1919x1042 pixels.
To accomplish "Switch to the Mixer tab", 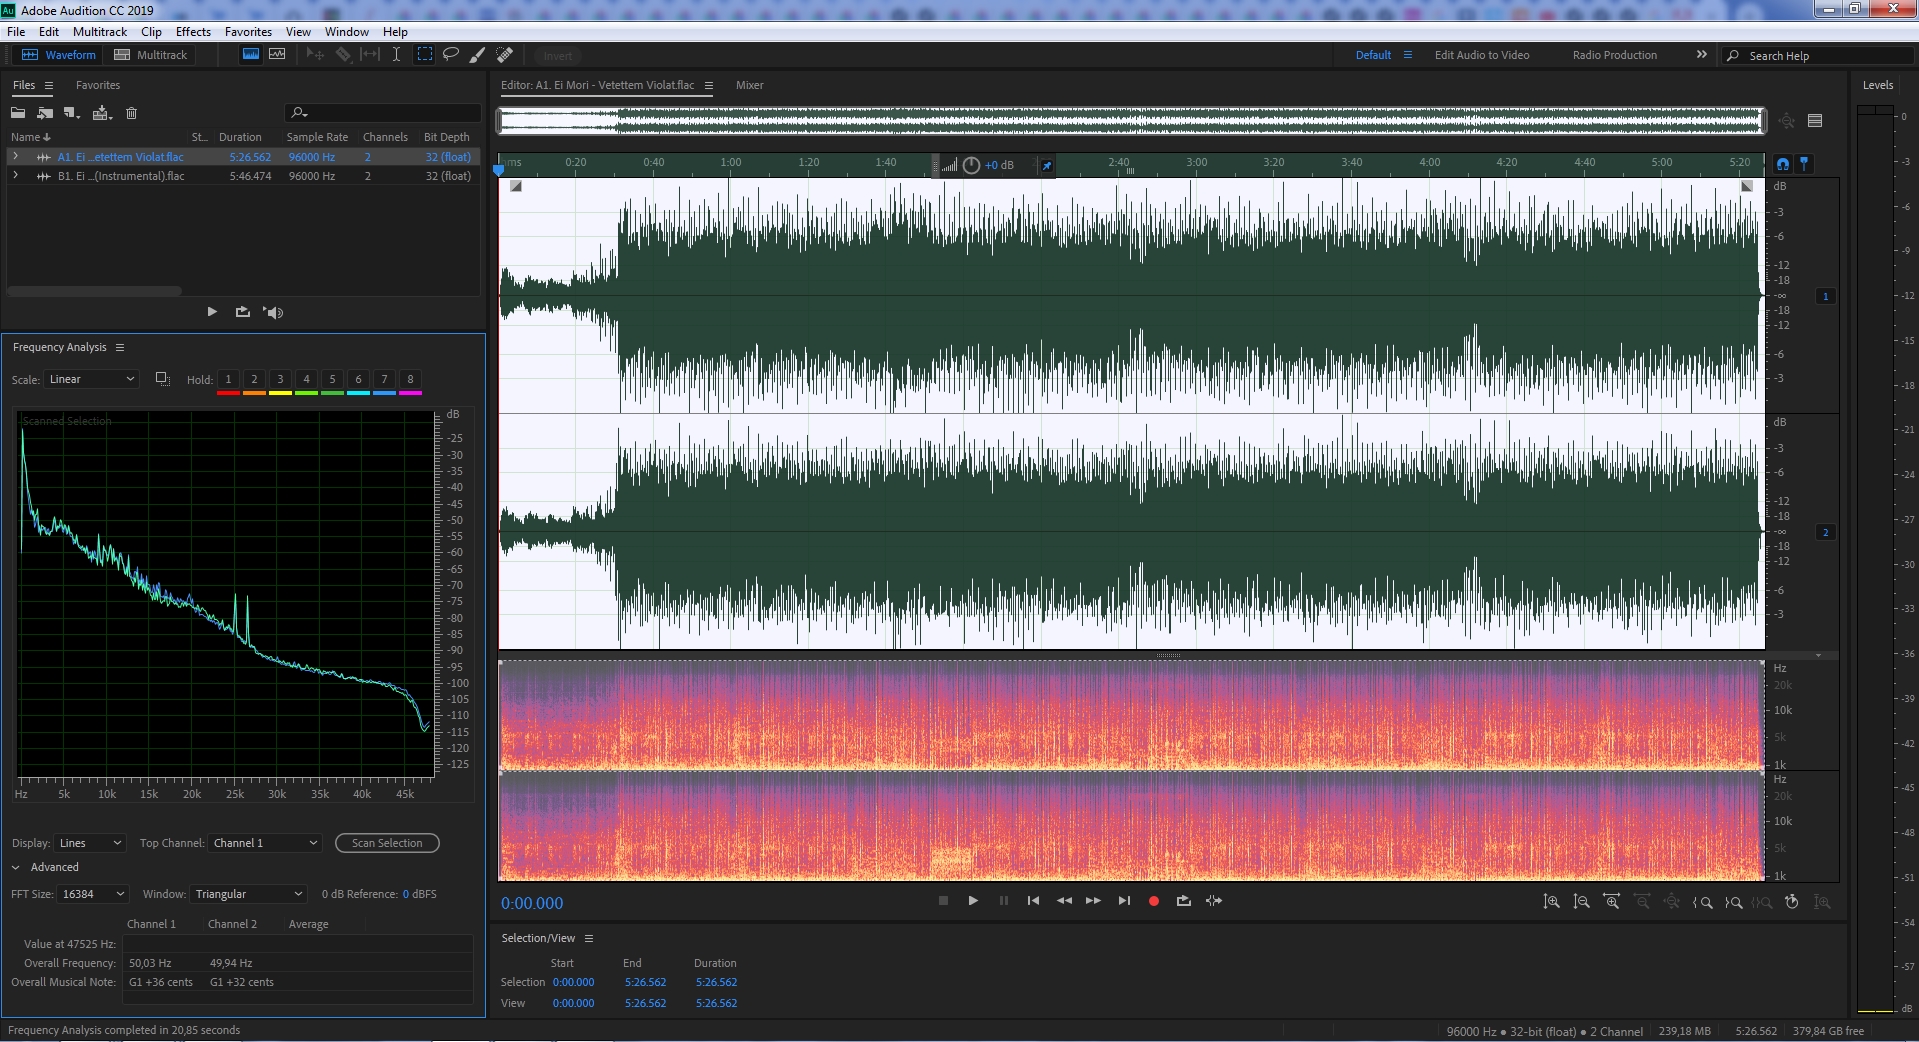I will point(749,85).
